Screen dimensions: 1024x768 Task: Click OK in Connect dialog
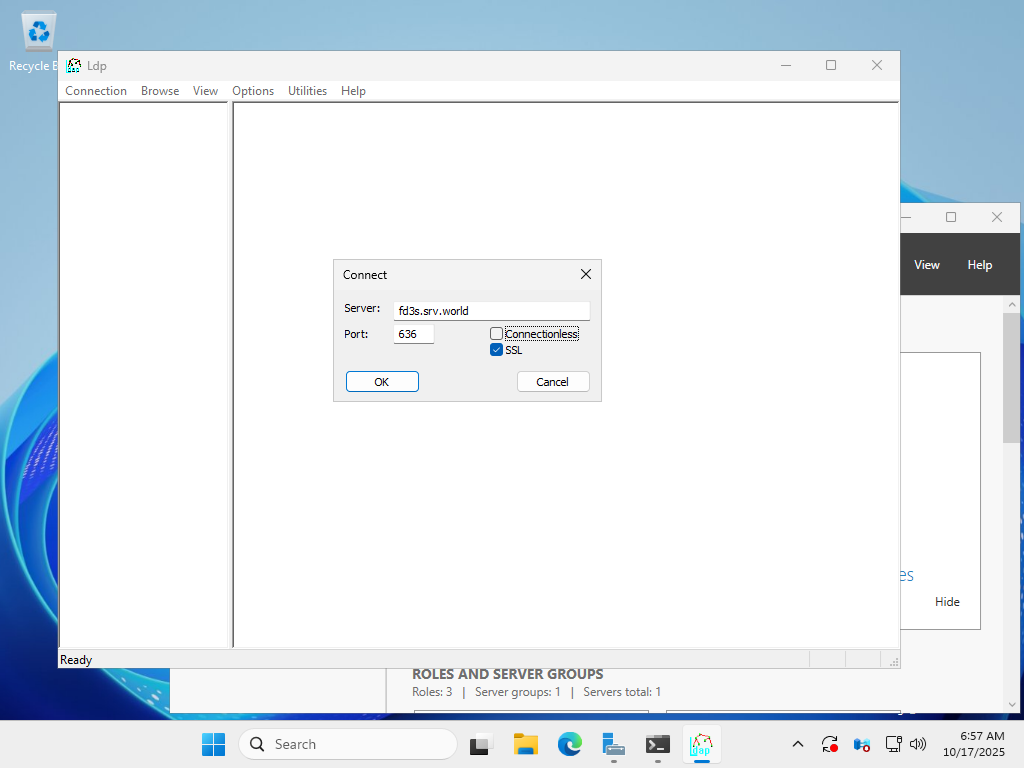382,382
